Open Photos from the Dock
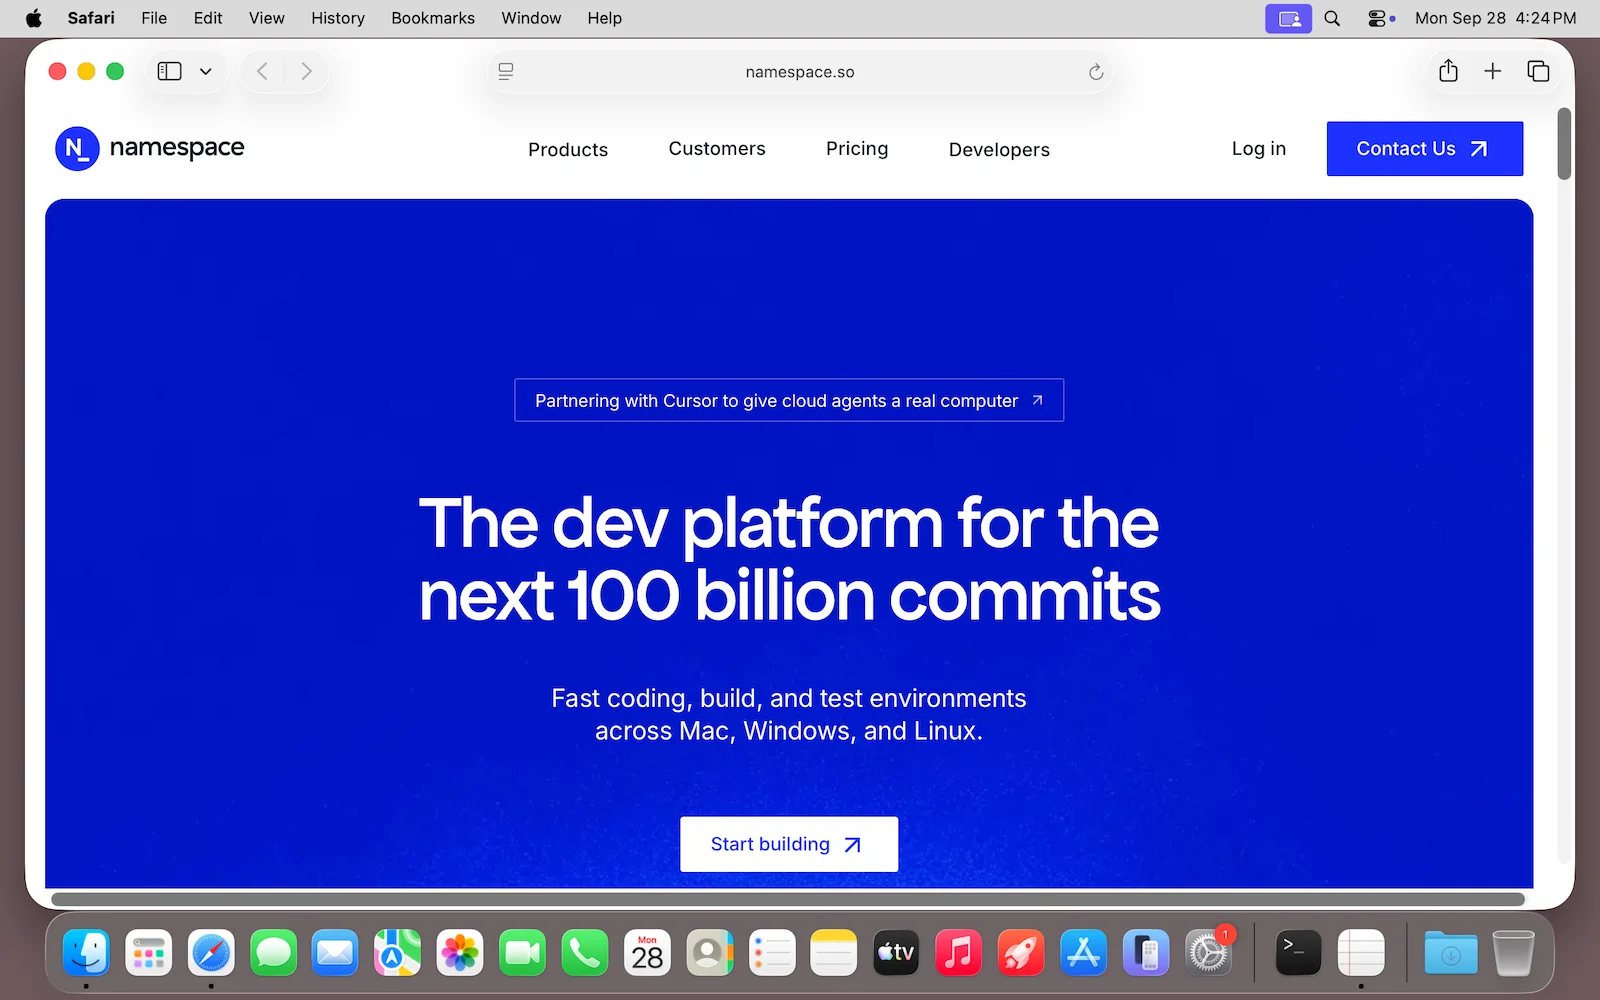This screenshot has width=1600, height=1000. (x=460, y=953)
